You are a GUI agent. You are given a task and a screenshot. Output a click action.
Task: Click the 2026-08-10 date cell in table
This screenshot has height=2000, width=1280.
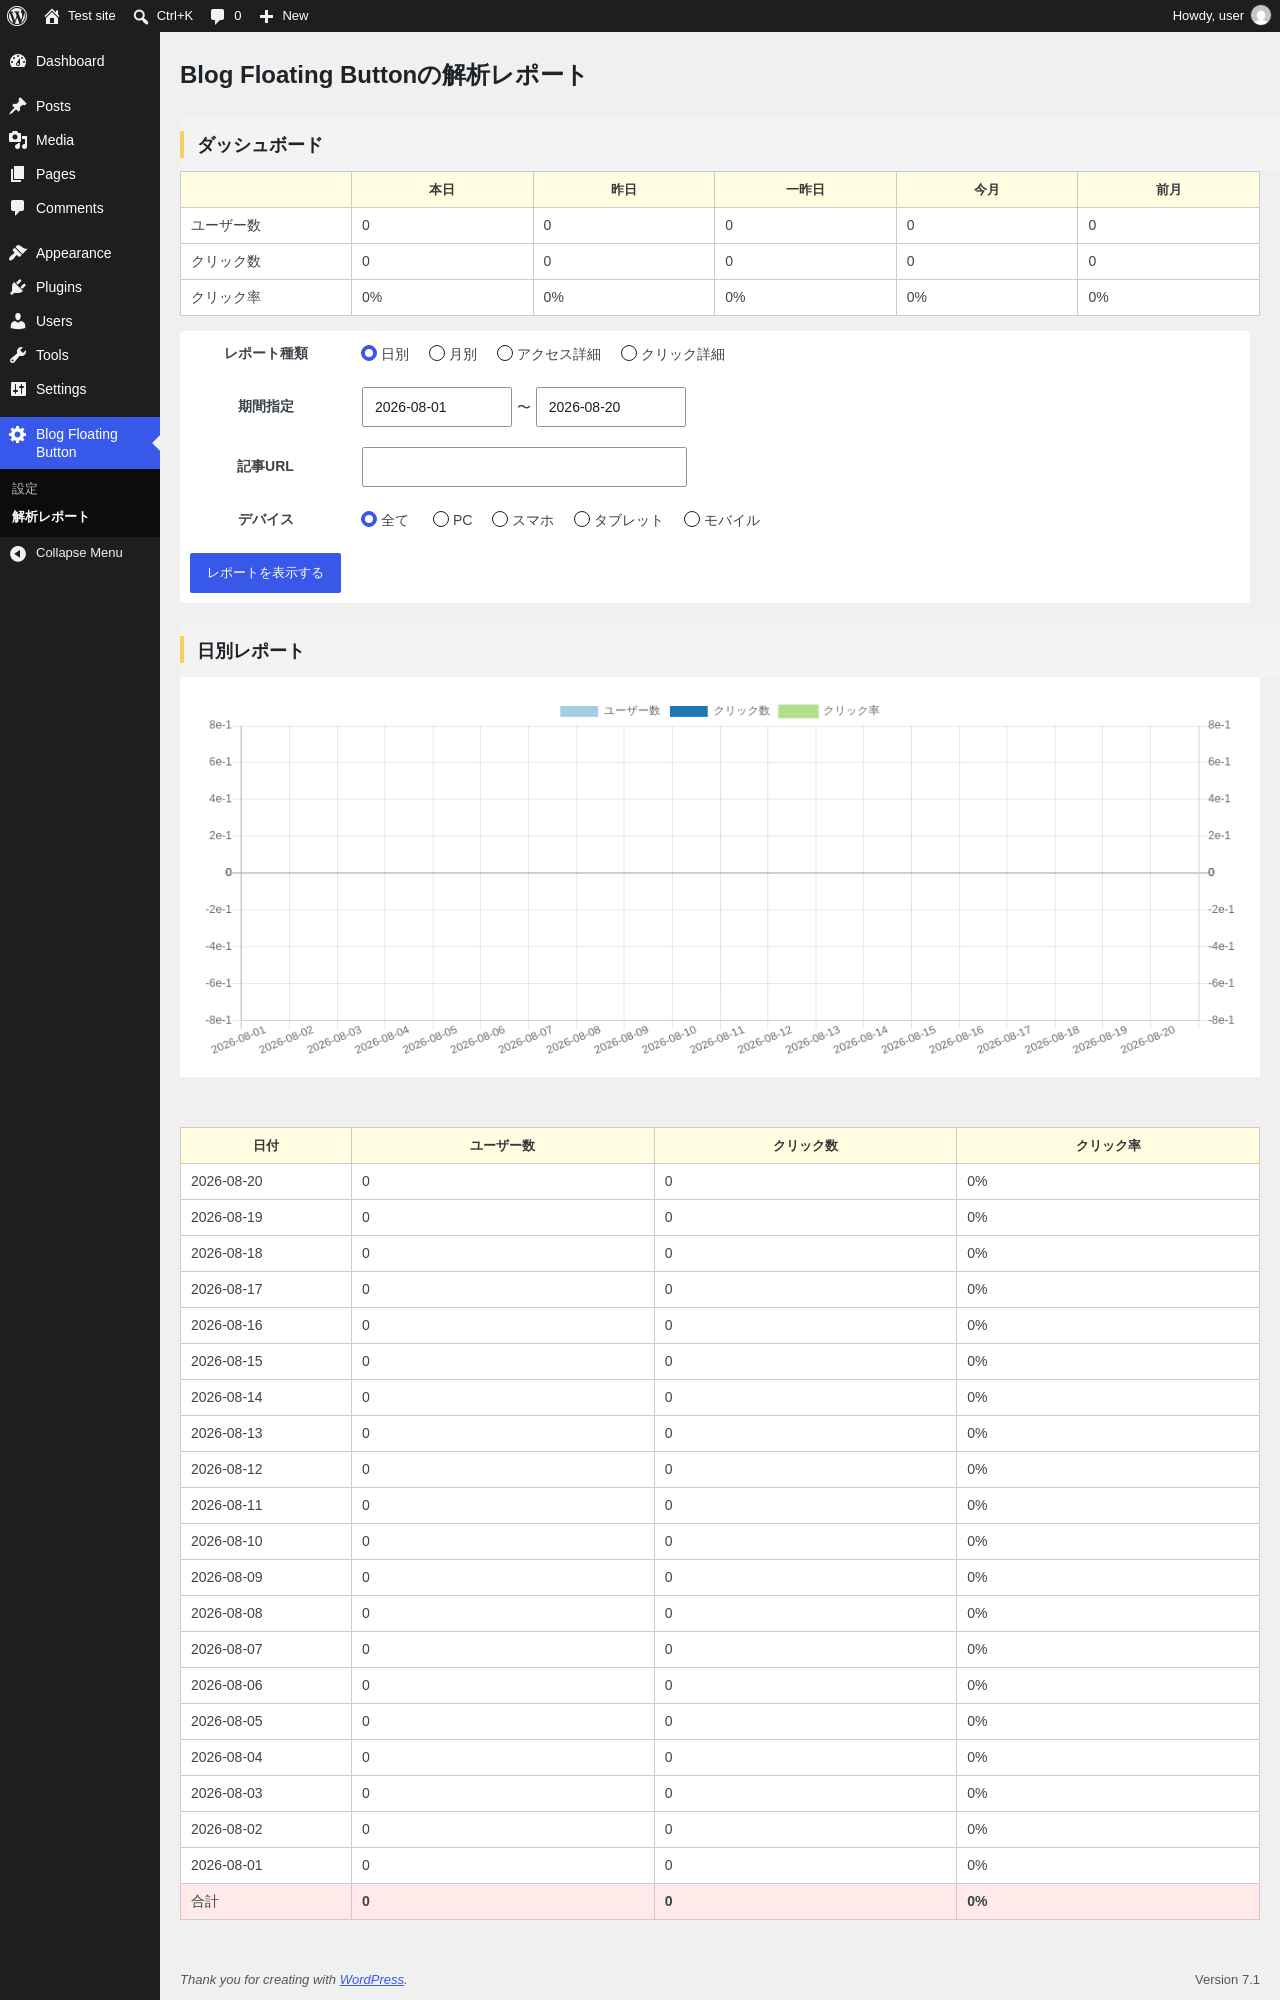pos(266,1542)
